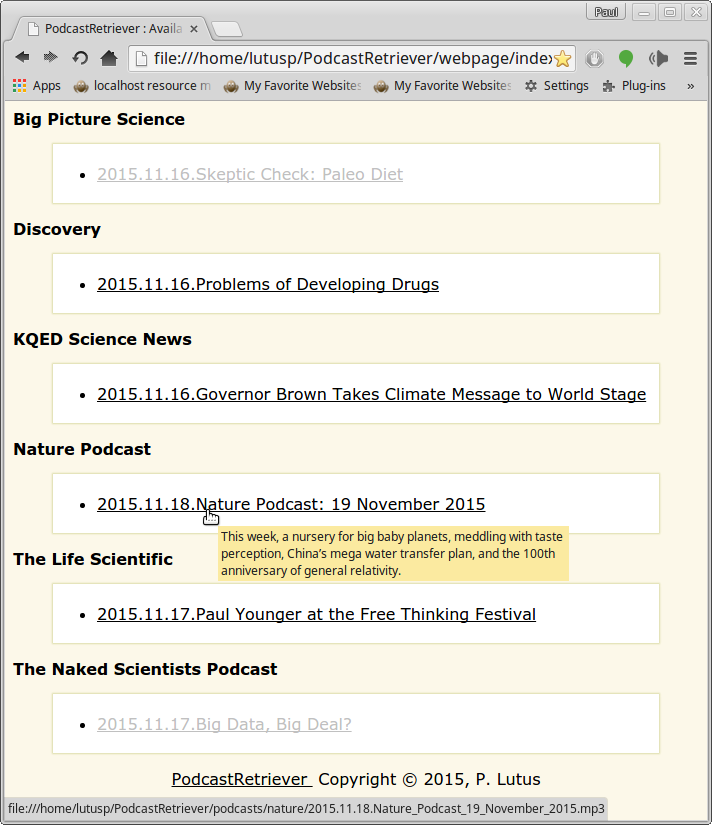This screenshot has height=825, width=712.
Task: Bookmark this page with the star icon
Action: [x=562, y=58]
